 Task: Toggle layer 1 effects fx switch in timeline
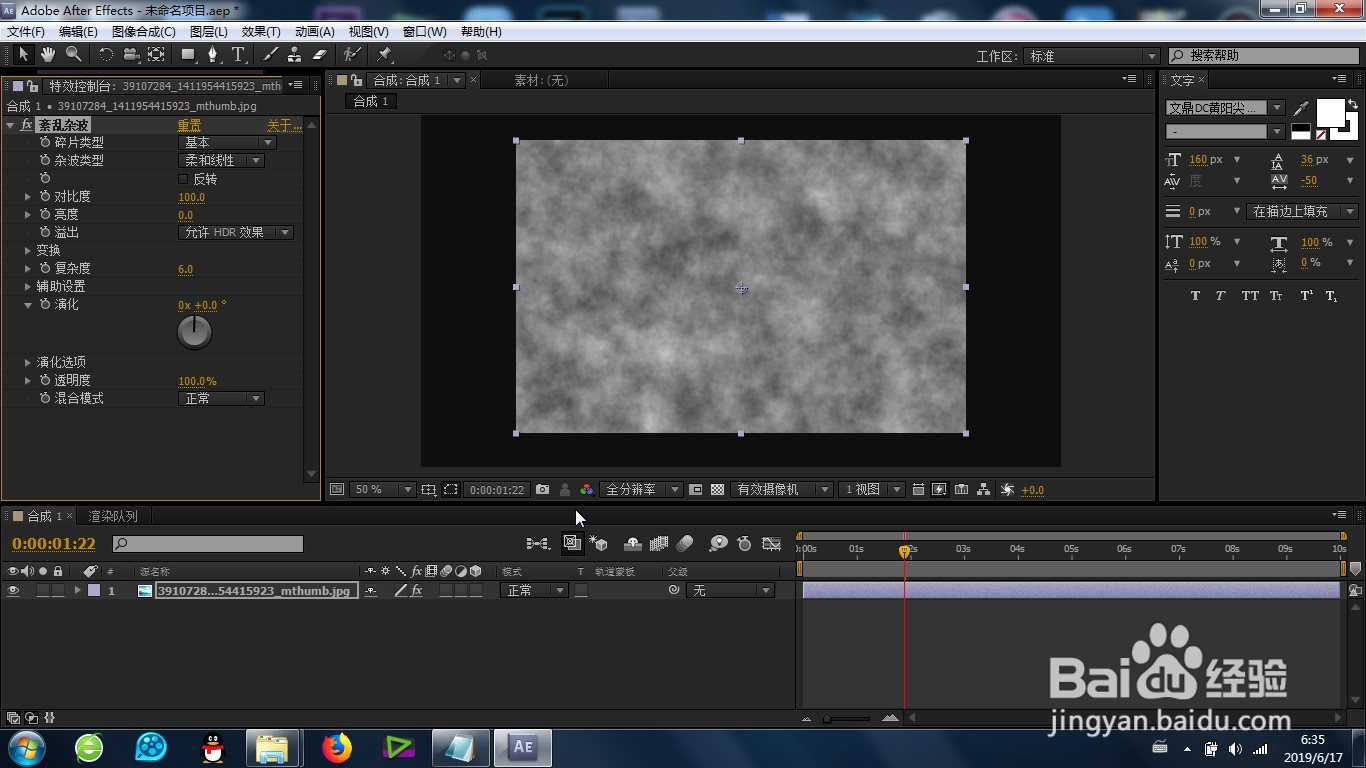(417, 591)
